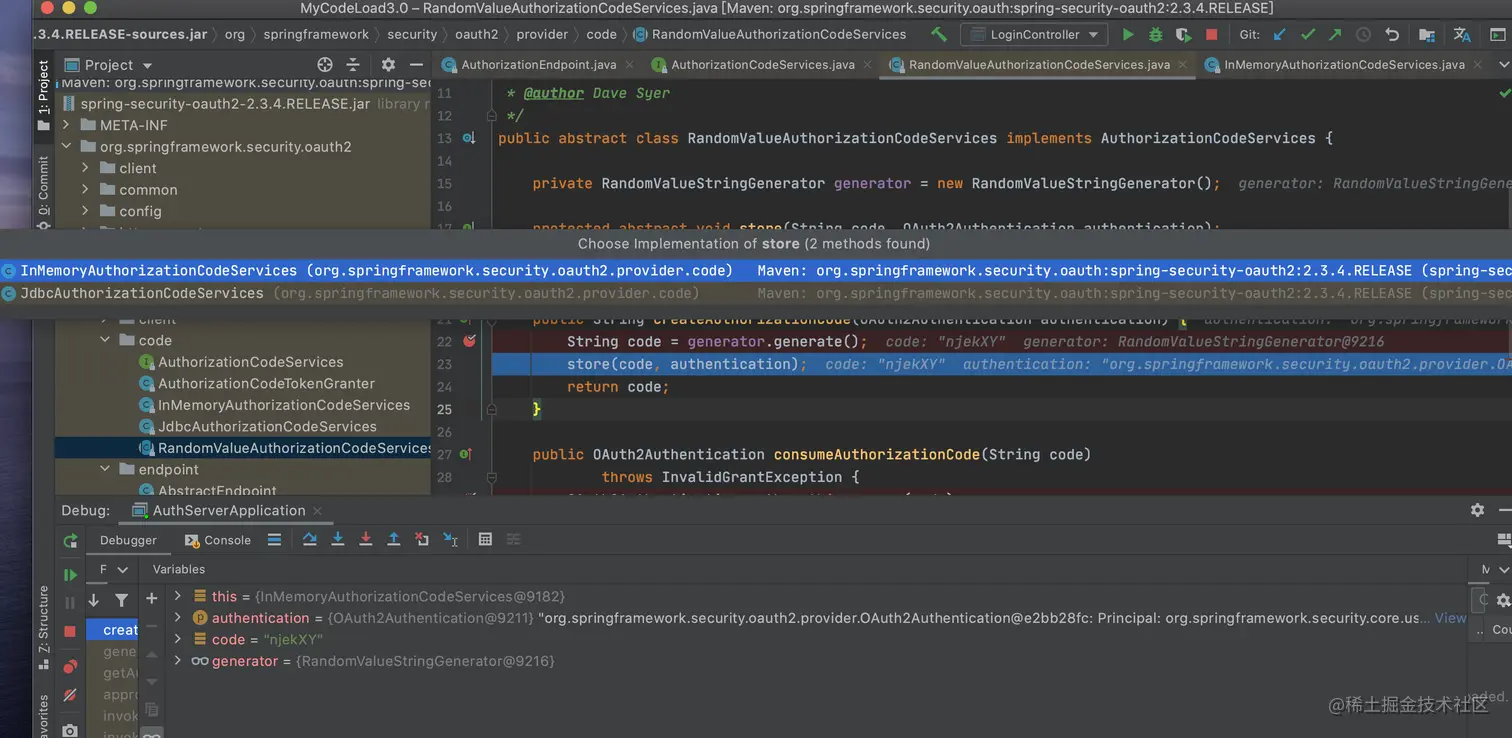
Task: Force step into with red down arrow
Action: click(366, 539)
